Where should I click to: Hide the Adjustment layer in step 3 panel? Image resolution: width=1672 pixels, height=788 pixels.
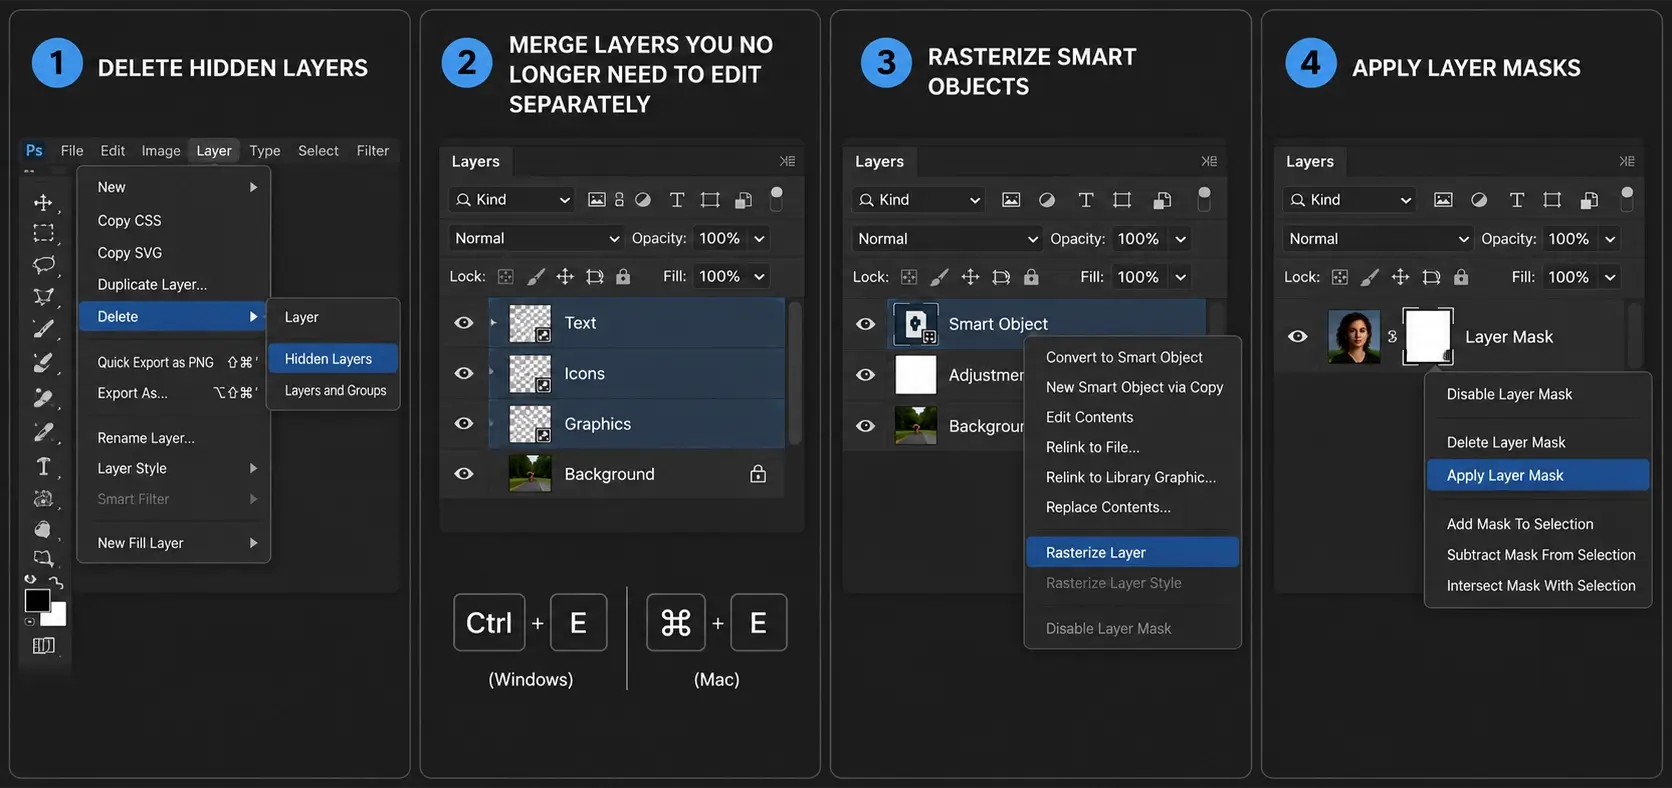point(866,375)
